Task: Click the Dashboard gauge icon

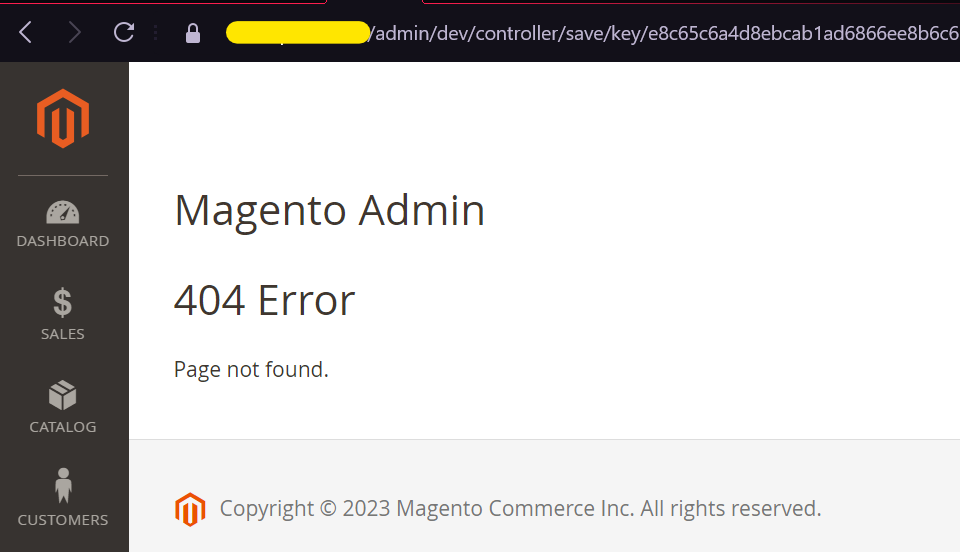Action: coord(63,212)
